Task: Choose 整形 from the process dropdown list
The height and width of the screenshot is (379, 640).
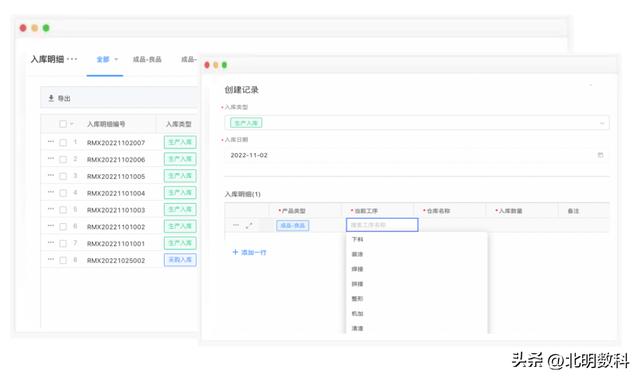Action: tap(358, 299)
